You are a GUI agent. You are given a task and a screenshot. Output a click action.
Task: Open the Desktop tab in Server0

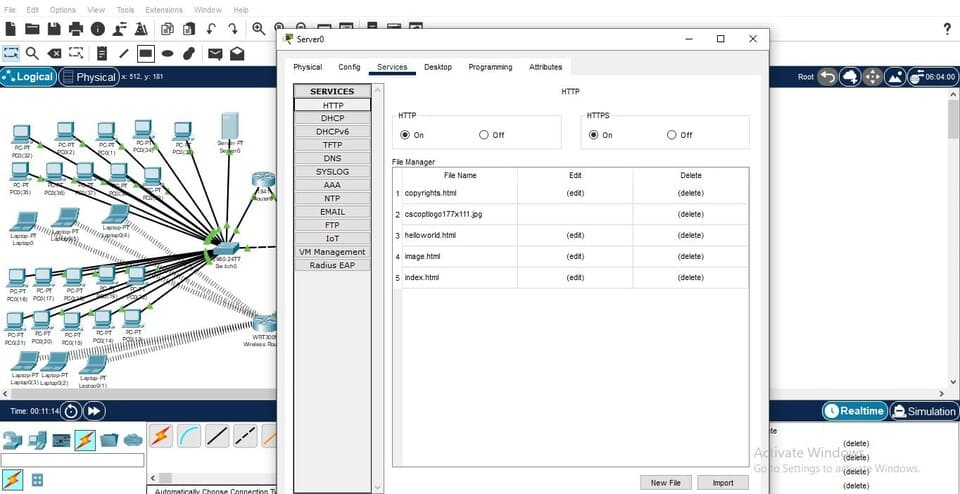click(438, 67)
